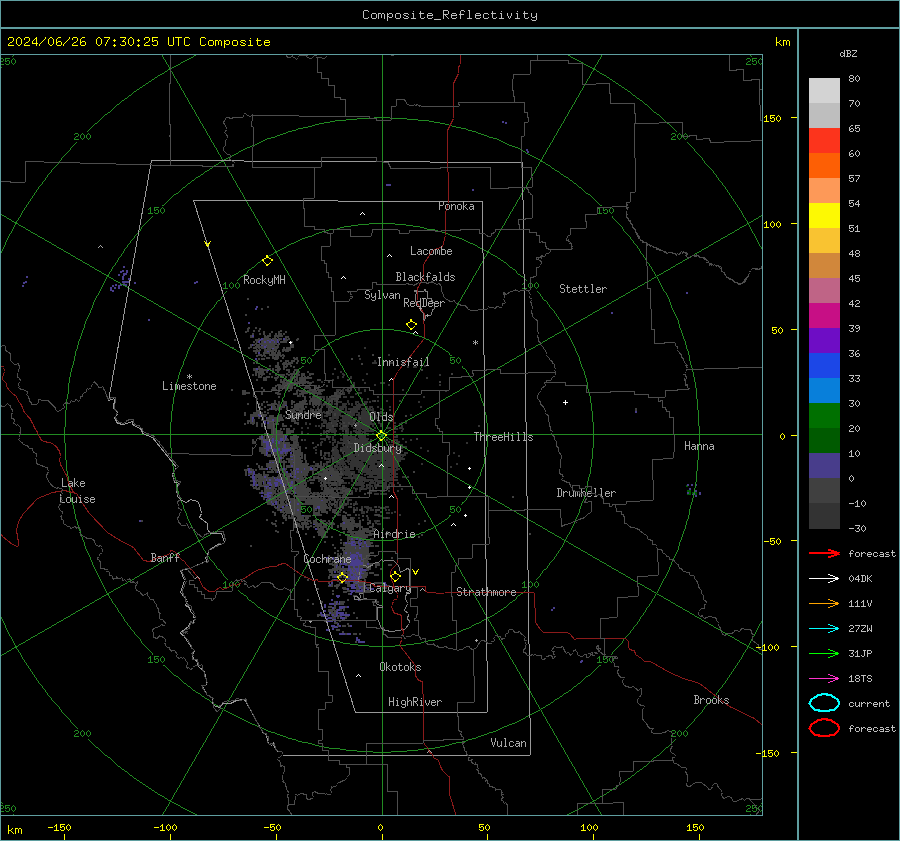Click the Lacombe city label

(x=431, y=251)
